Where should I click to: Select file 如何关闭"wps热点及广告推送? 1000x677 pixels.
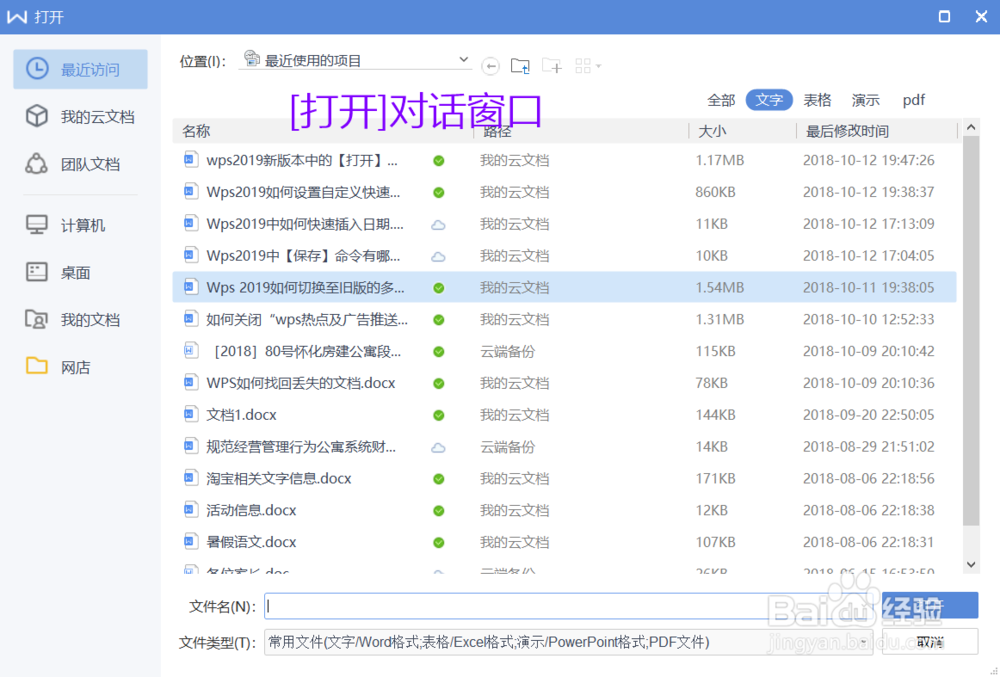point(564,319)
